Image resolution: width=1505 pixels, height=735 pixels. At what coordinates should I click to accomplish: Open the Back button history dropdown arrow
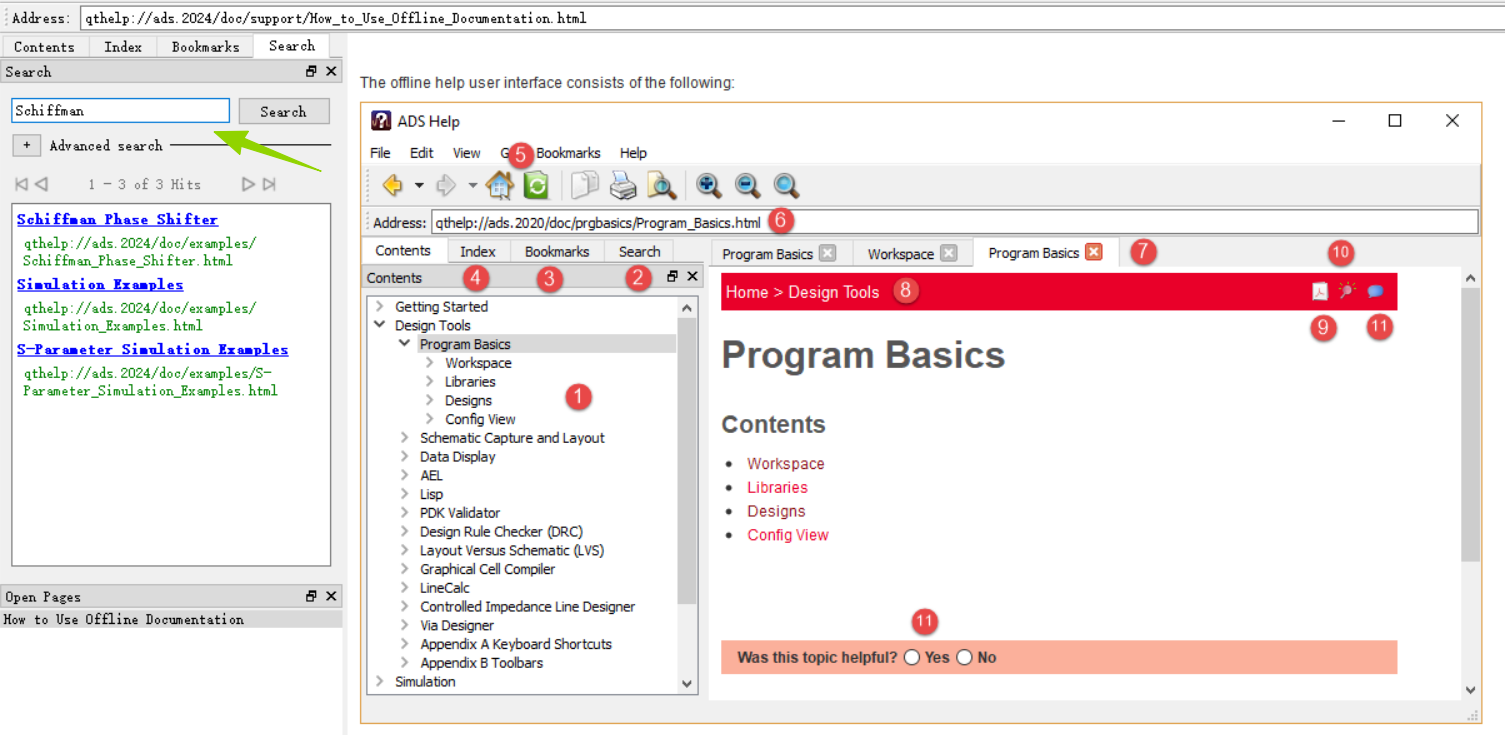pos(419,185)
